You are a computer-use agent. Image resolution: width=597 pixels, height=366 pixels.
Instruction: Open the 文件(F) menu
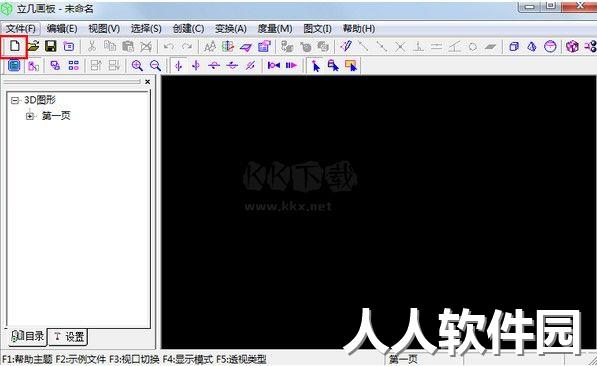pos(21,29)
